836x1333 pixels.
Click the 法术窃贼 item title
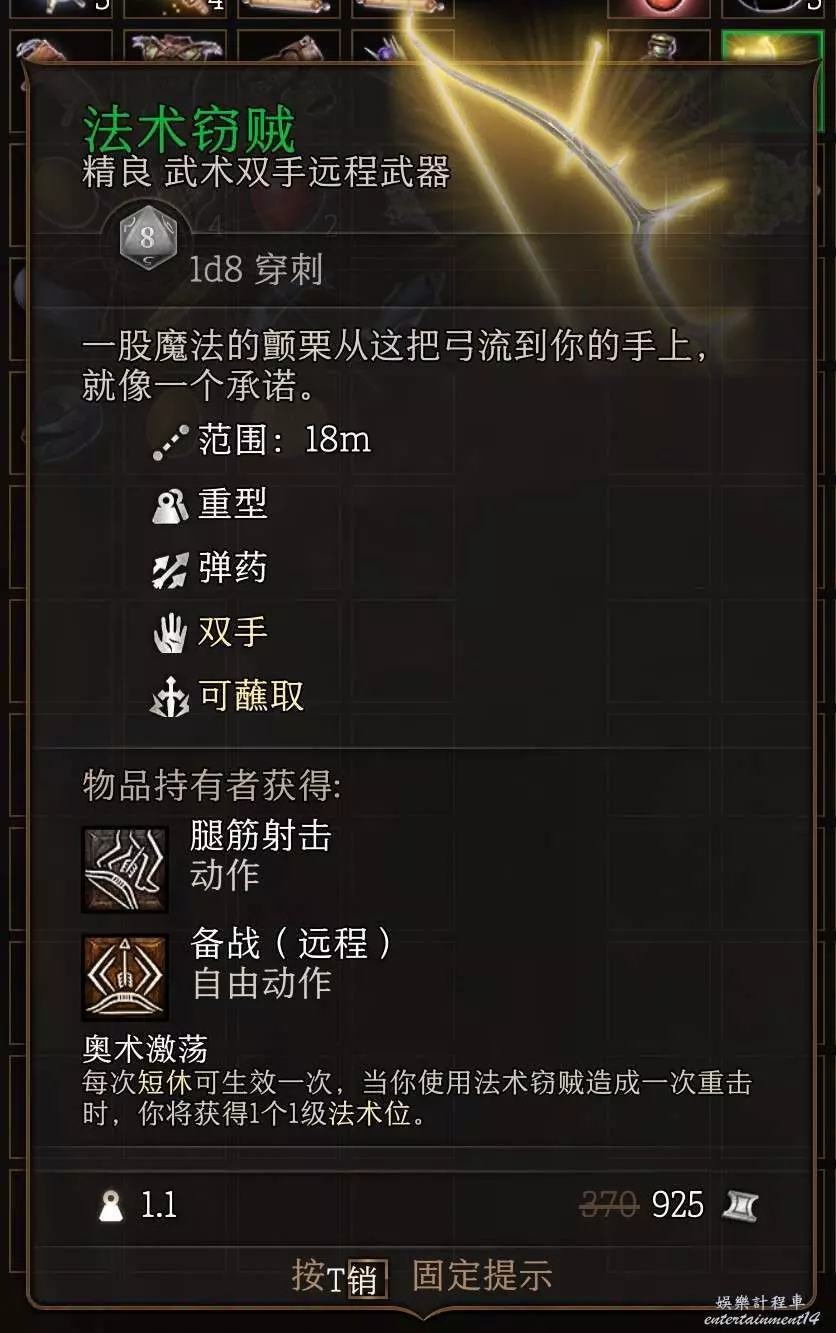pos(189,130)
